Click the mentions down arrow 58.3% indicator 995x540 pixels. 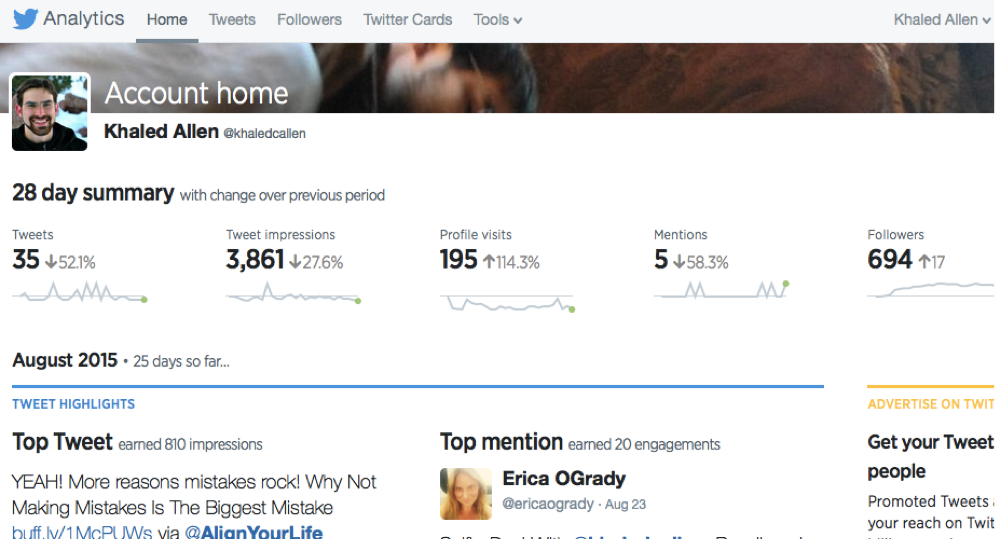pos(701,262)
